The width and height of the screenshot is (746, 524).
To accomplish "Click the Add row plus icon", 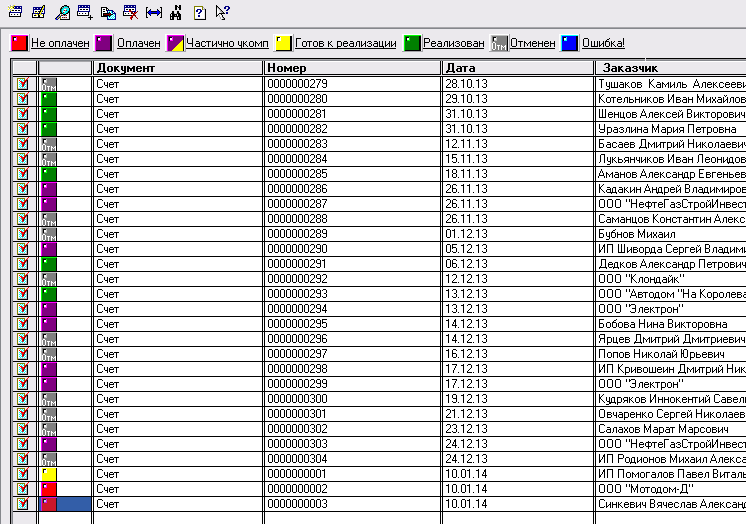I will [x=85, y=12].
